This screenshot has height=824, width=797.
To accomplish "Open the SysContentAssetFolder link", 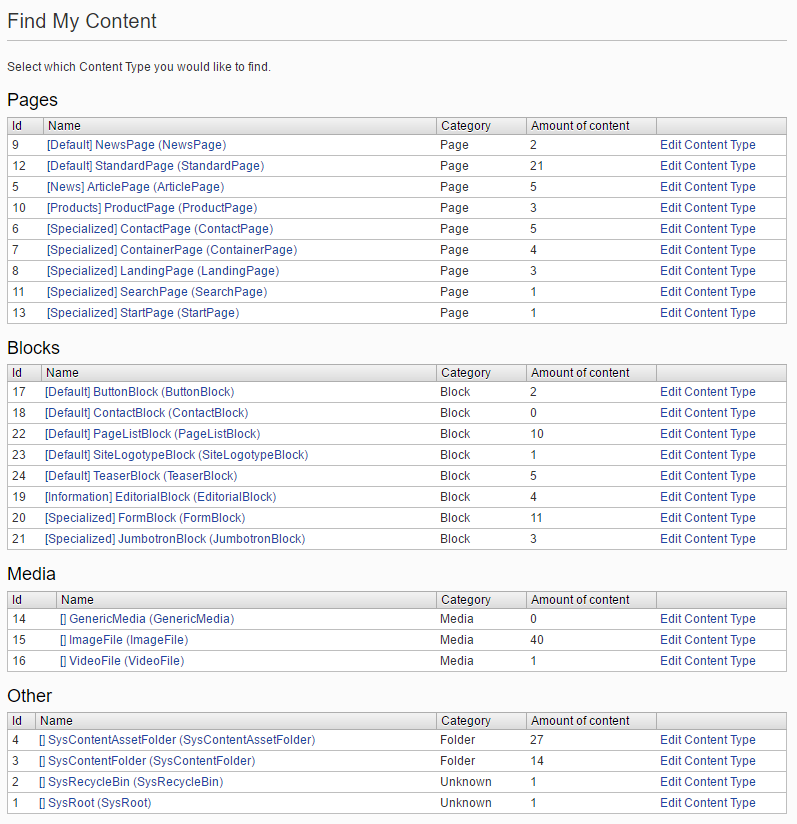I will coord(177,740).
